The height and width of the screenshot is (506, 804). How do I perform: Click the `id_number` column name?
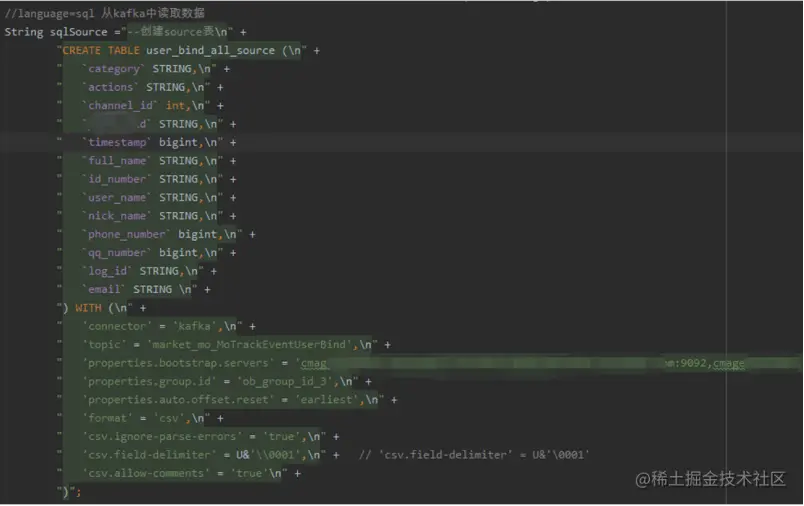pyautogui.click(x=117, y=179)
